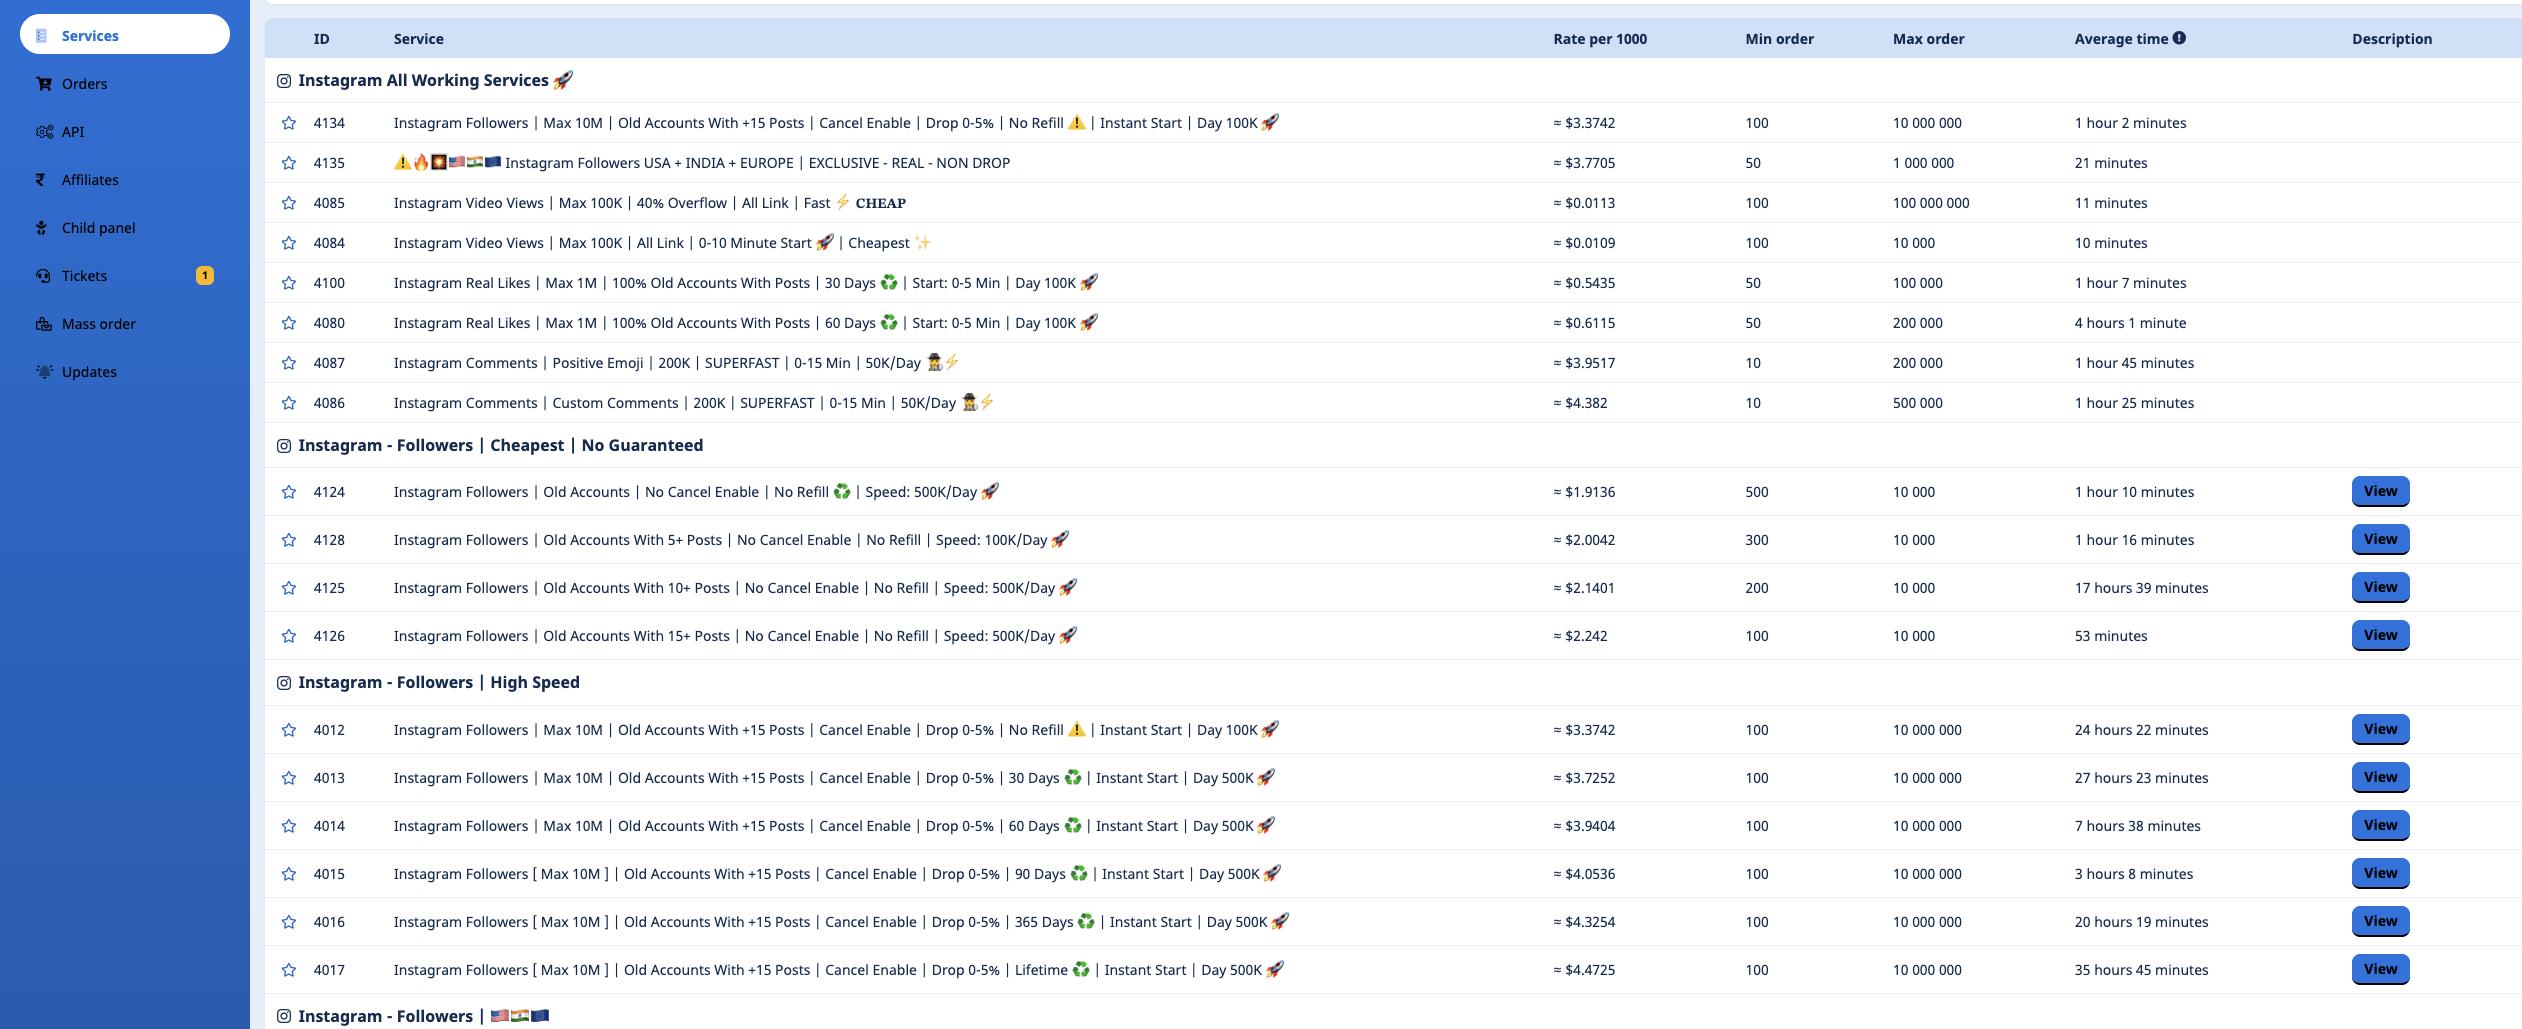Open View details for service 4012
The height and width of the screenshot is (1029, 2522).
coord(2379,729)
